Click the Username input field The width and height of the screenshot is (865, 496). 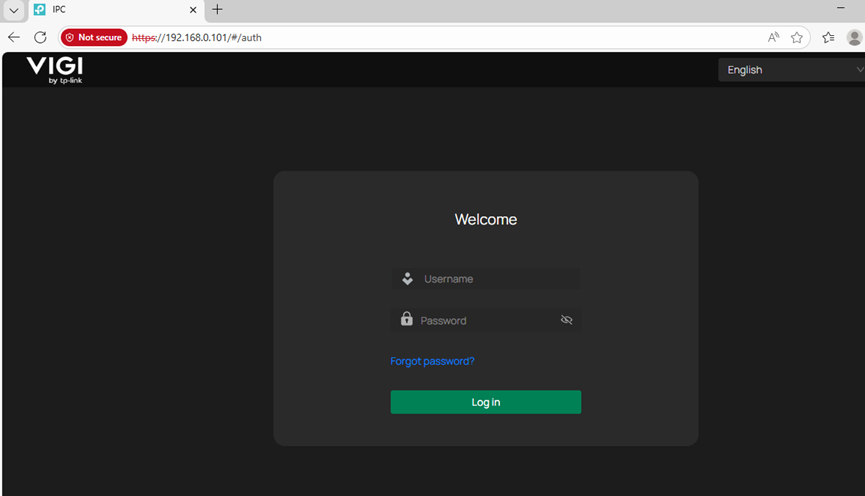click(x=485, y=279)
